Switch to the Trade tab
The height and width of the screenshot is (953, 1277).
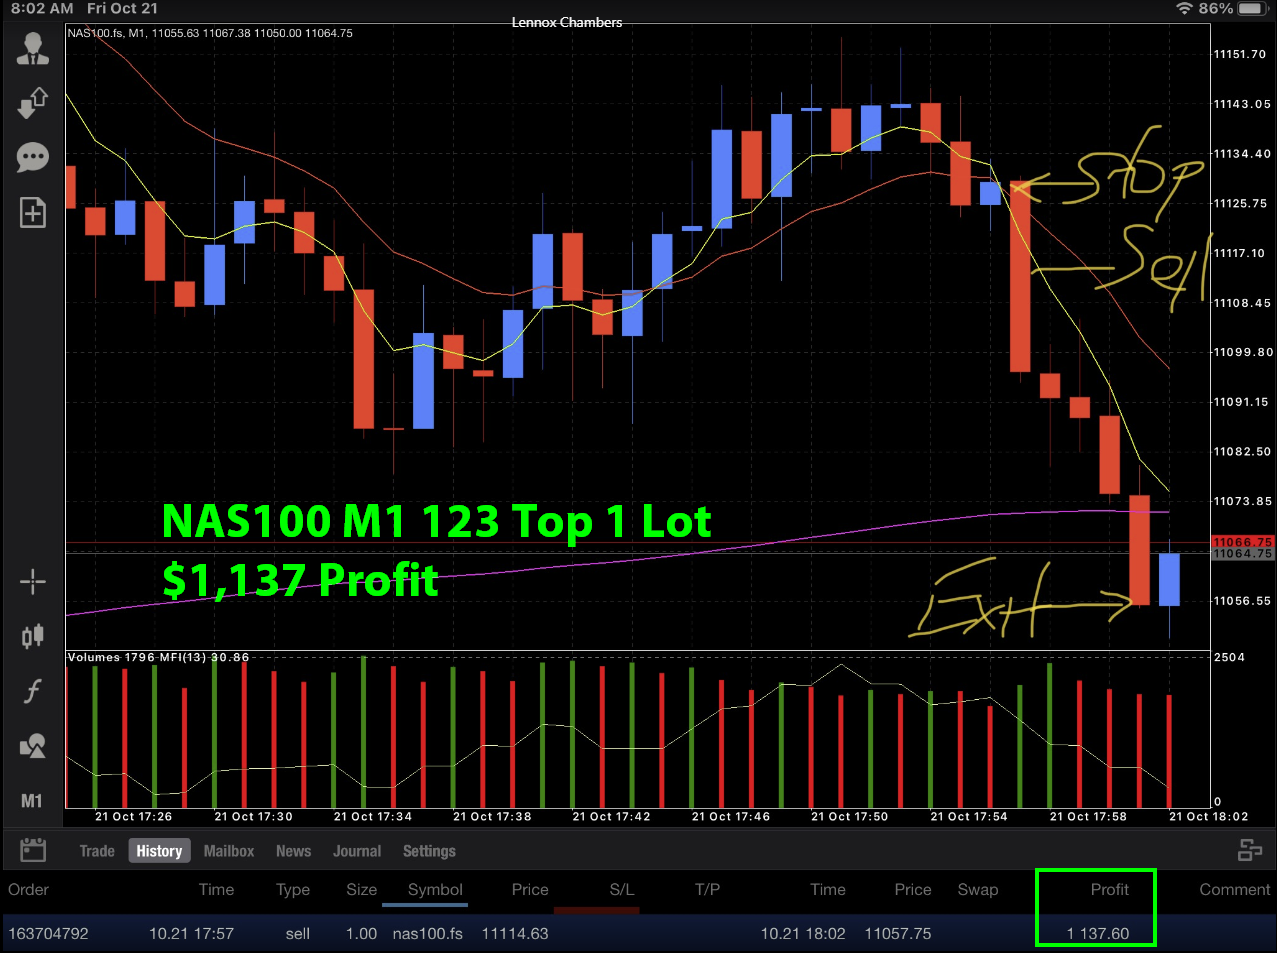pos(97,851)
